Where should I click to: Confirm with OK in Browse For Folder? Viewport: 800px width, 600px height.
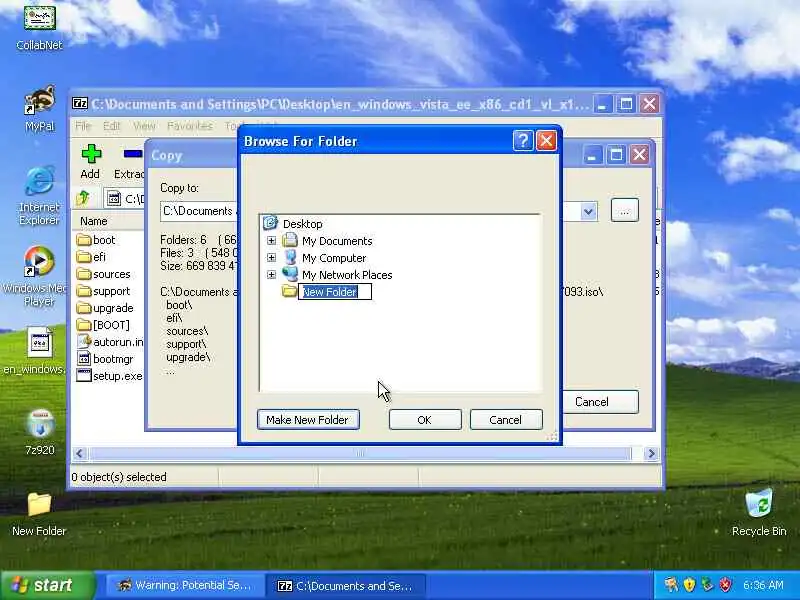(x=424, y=419)
